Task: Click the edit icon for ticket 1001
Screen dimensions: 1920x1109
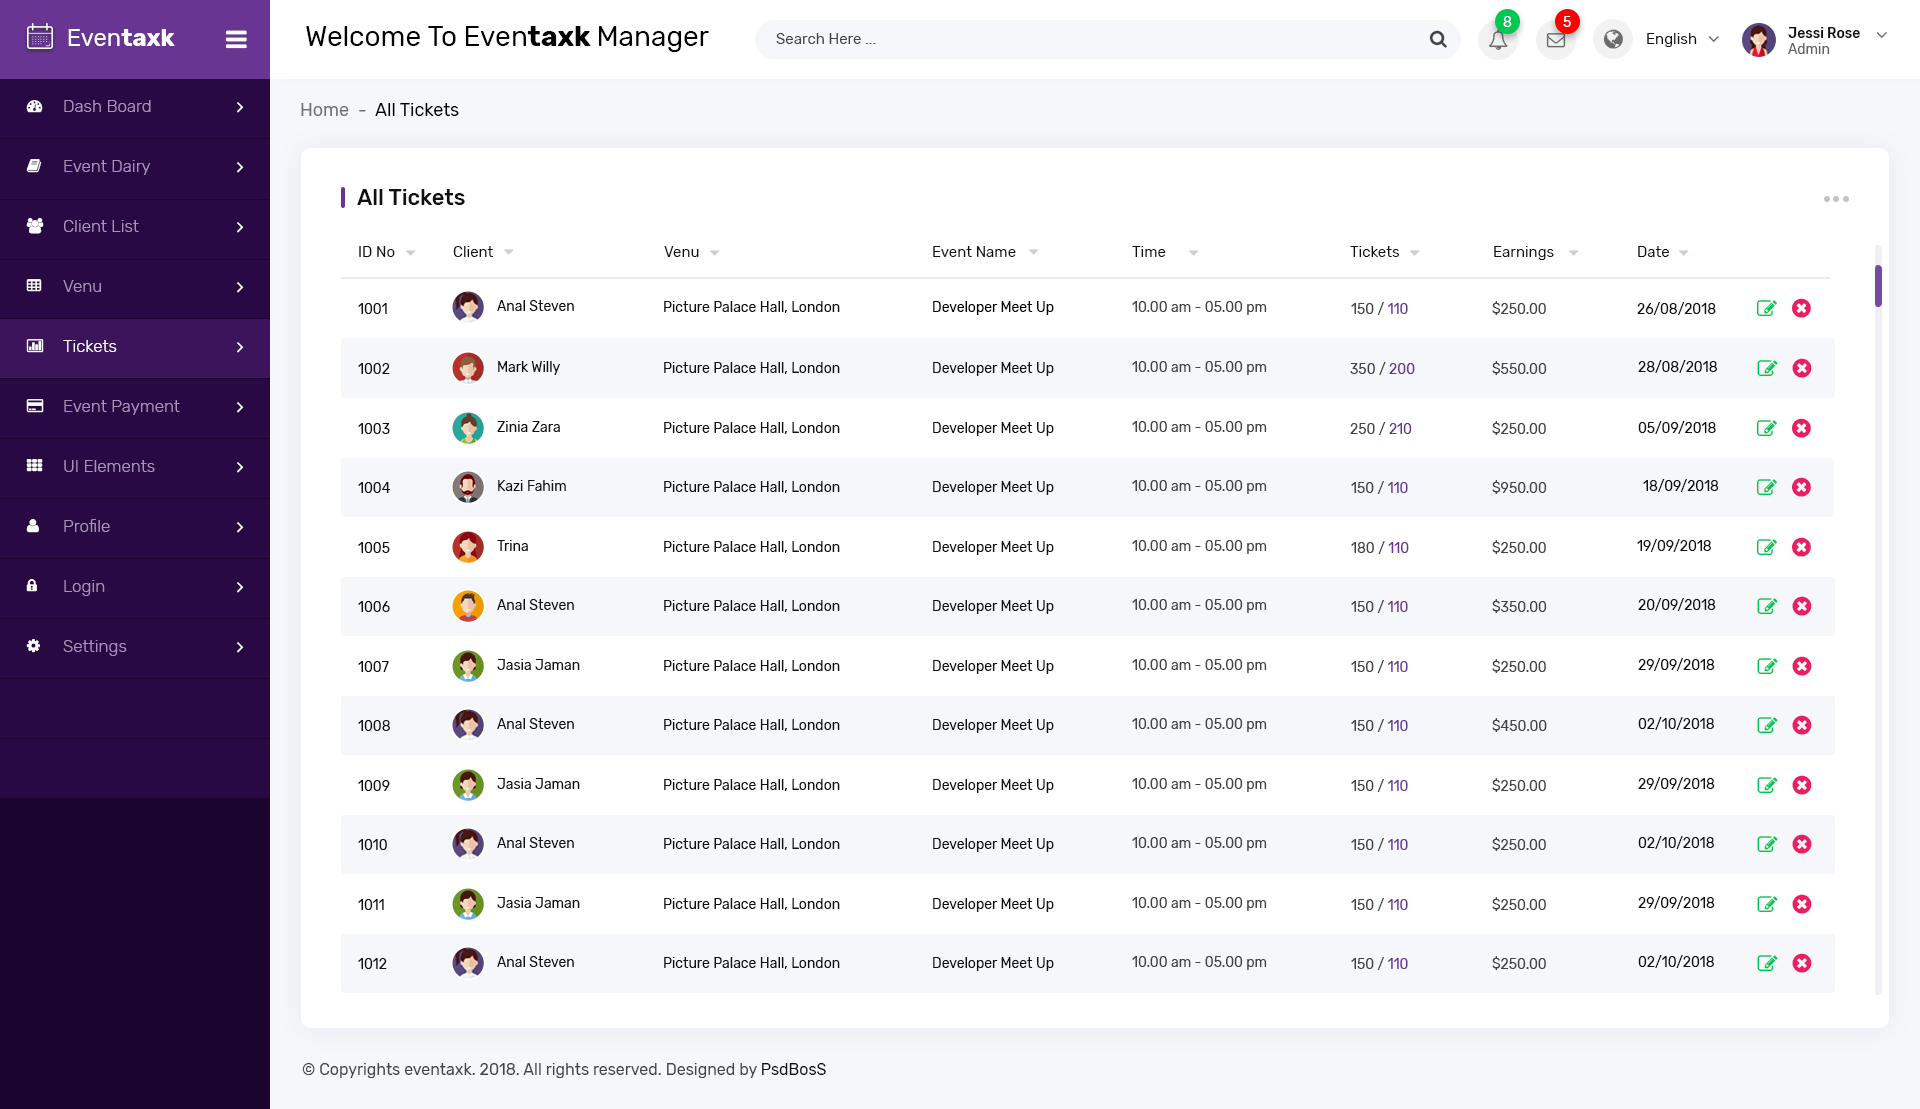Action: coord(1766,308)
